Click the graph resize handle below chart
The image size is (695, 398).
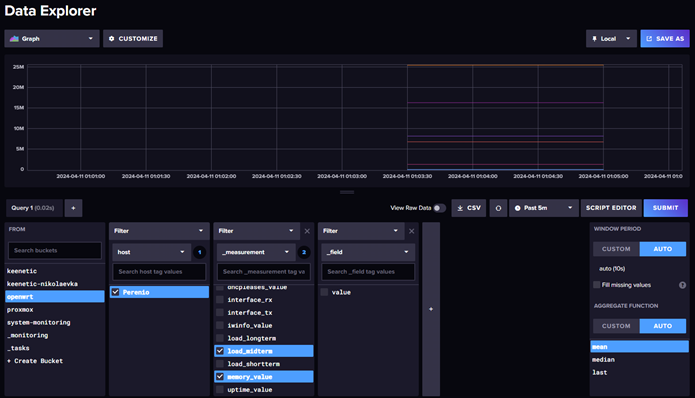point(347,192)
